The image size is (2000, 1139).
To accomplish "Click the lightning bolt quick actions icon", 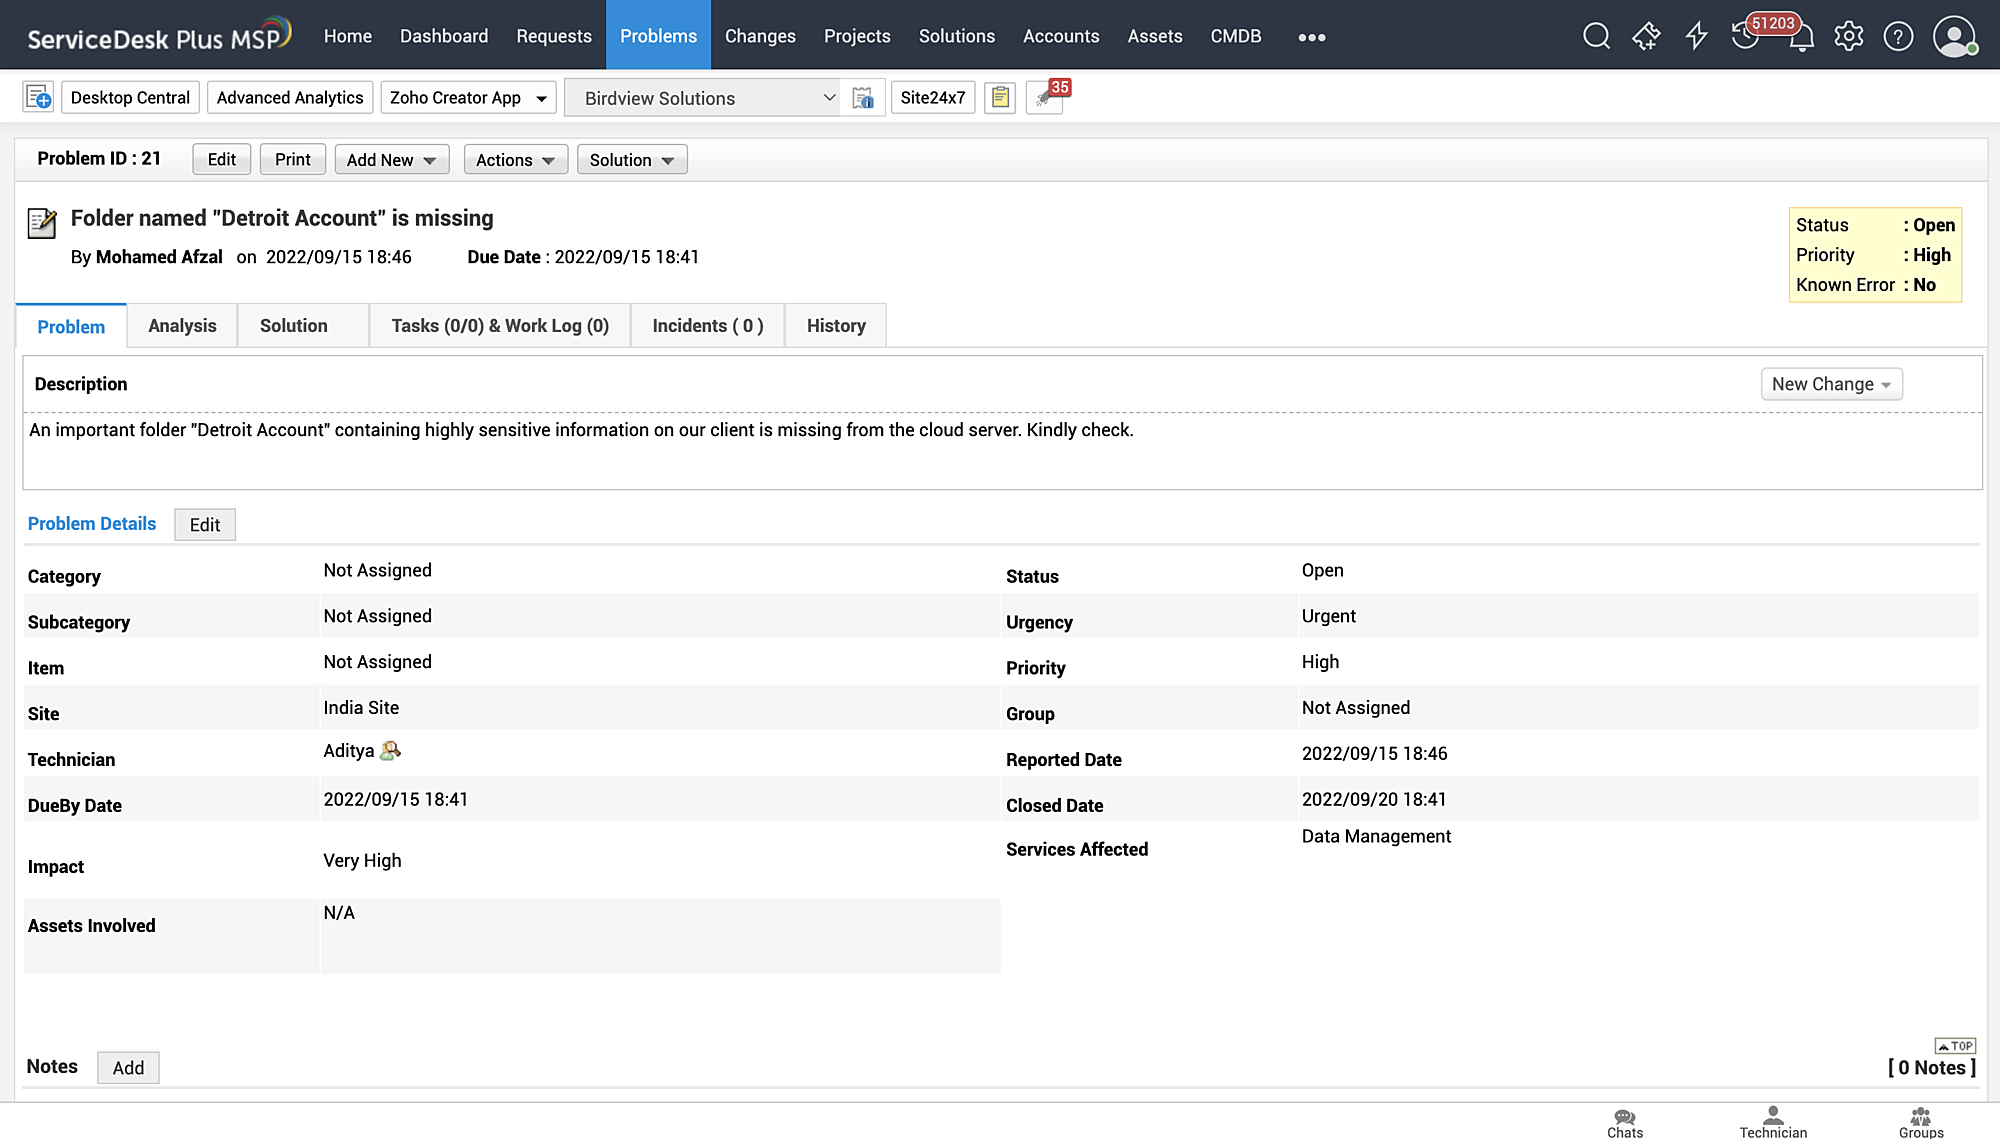I will [x=1695, y=36].
